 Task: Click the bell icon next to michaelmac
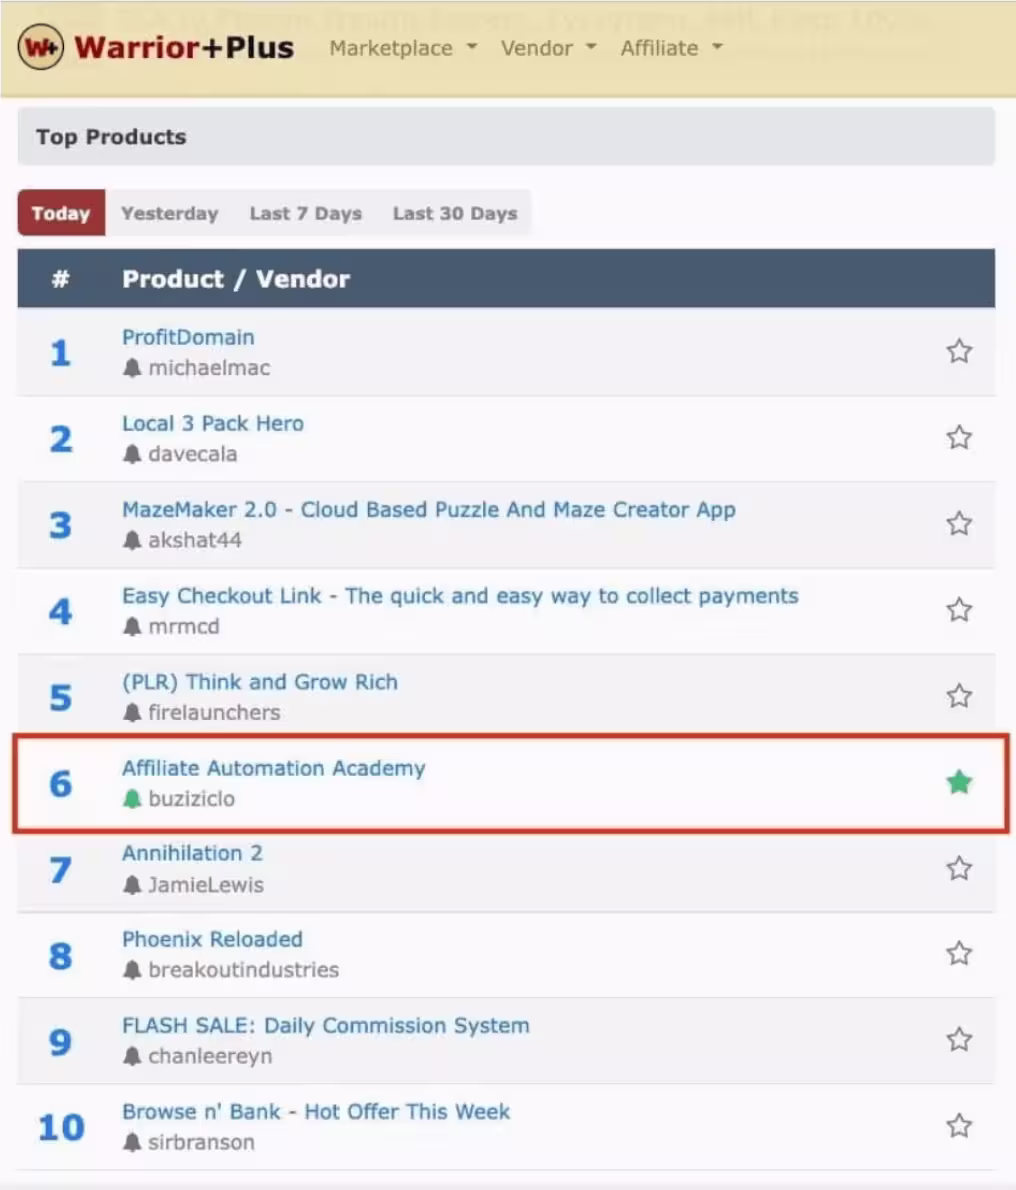point(132,368)
